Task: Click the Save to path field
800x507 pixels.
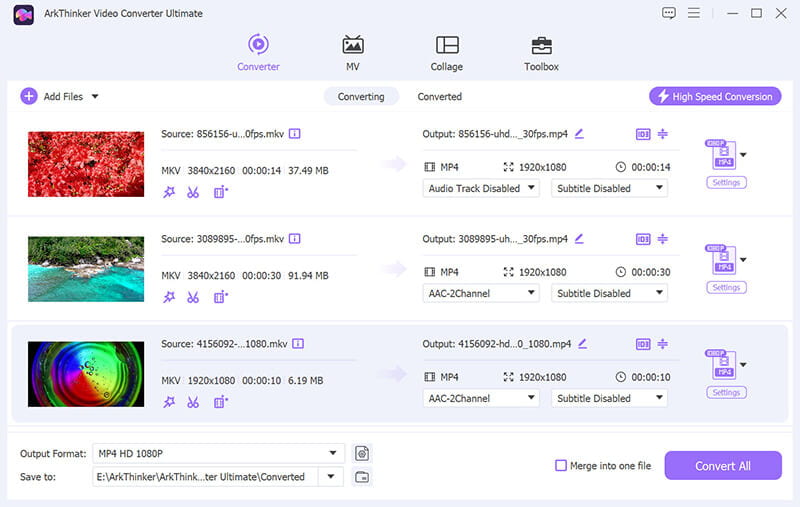Action: click(206, 476)
